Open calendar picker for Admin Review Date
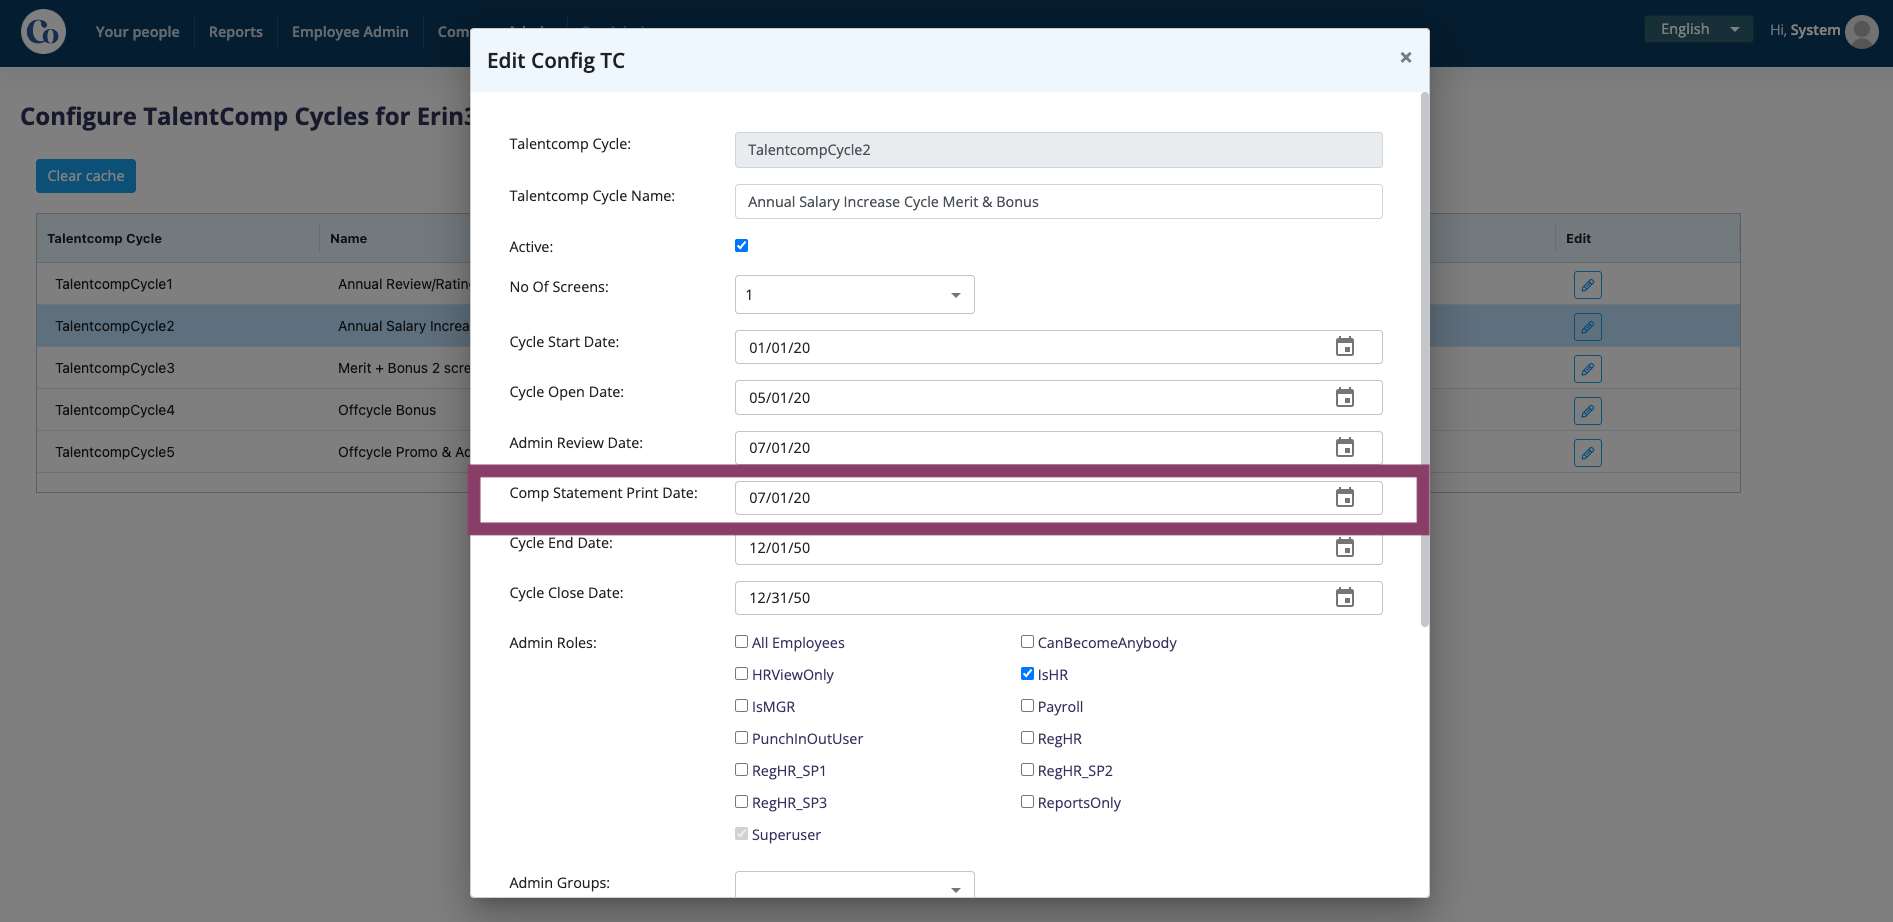The image size is (1893, 922). point(1345,447)
